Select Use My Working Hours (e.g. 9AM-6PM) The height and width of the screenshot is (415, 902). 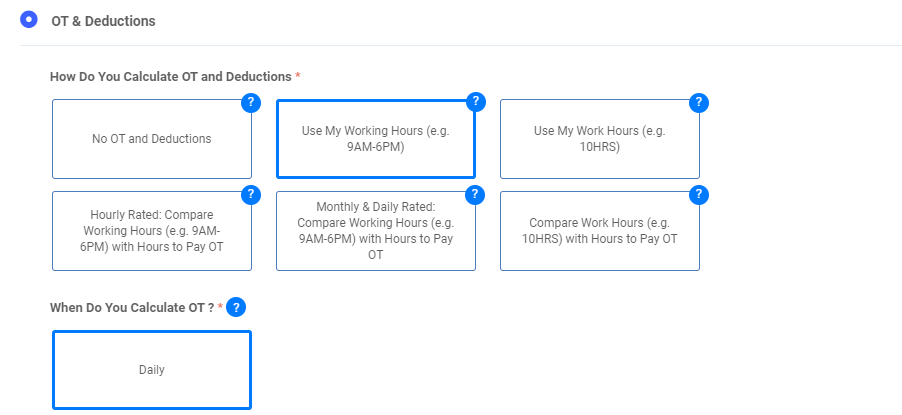[375, 139]
